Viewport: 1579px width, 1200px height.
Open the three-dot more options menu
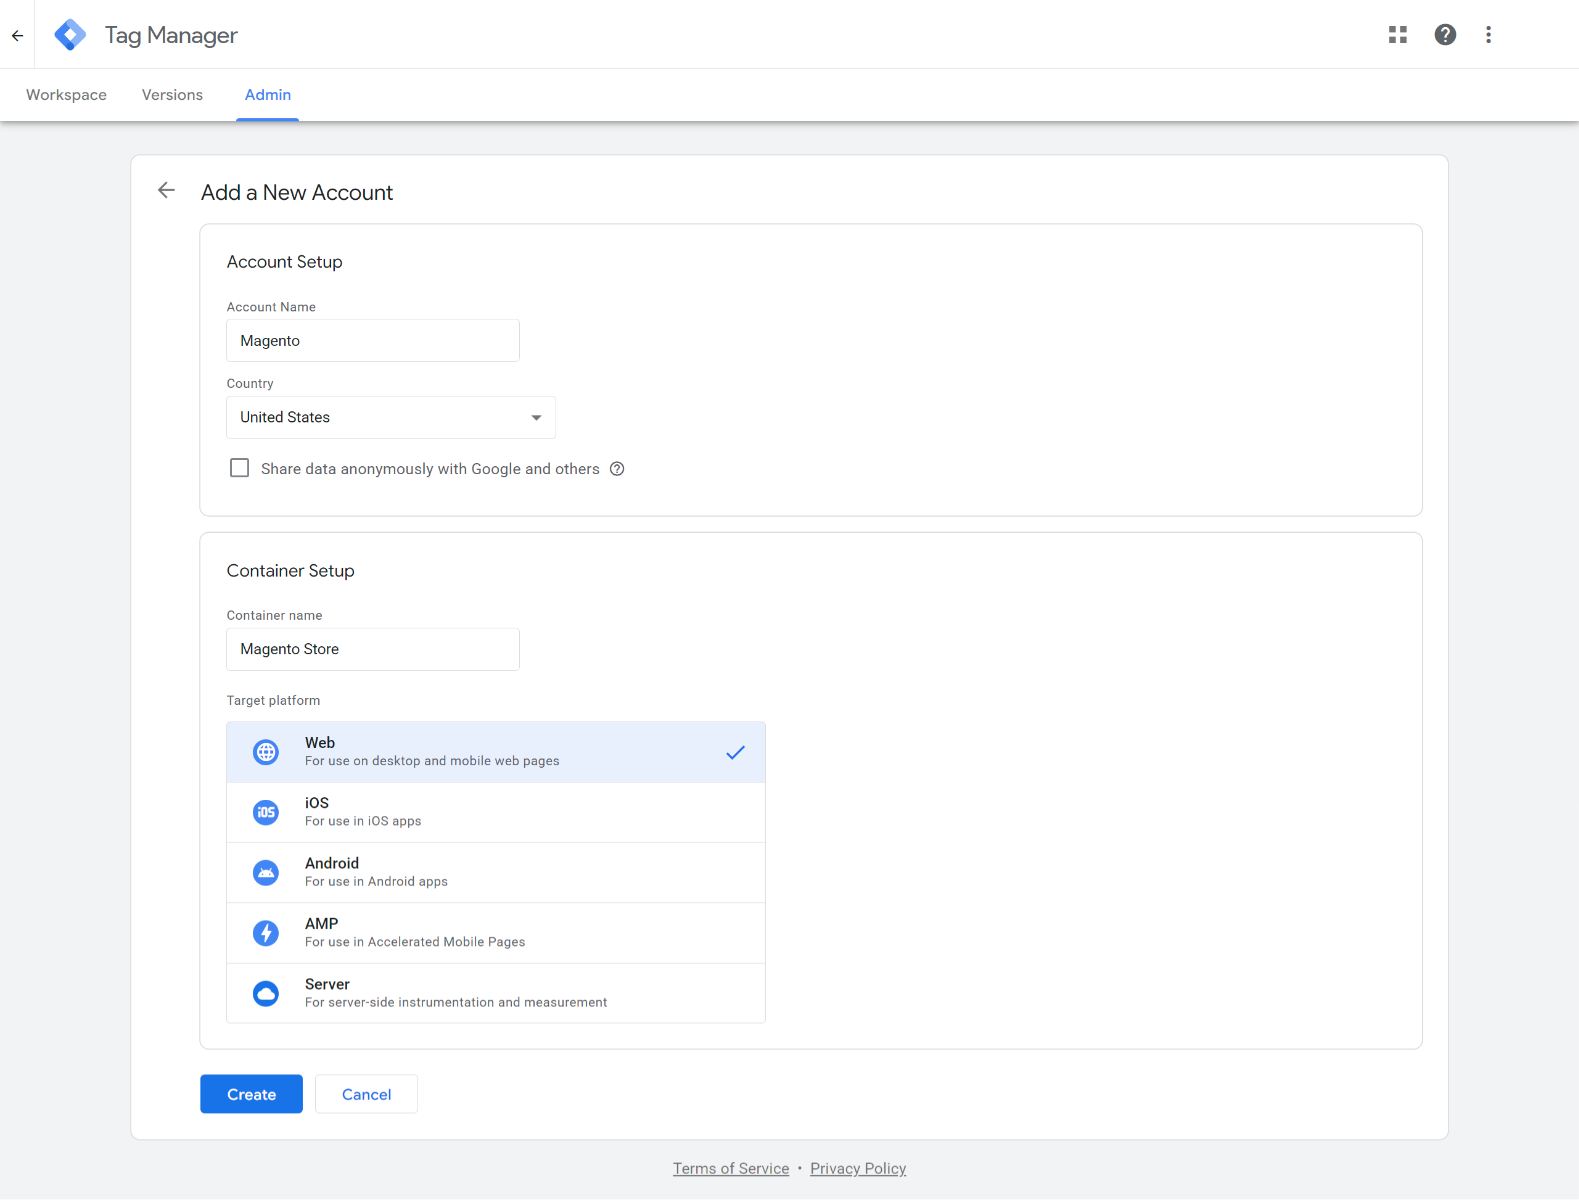pyautogui.click(x=1488, y=35)
